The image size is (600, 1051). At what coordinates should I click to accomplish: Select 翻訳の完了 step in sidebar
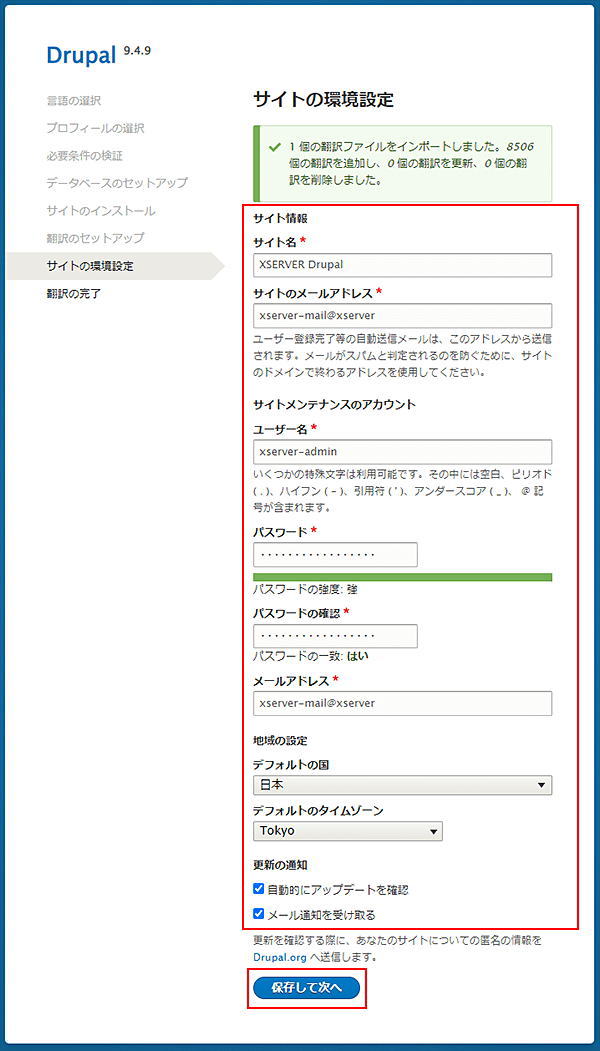(74, 294)
